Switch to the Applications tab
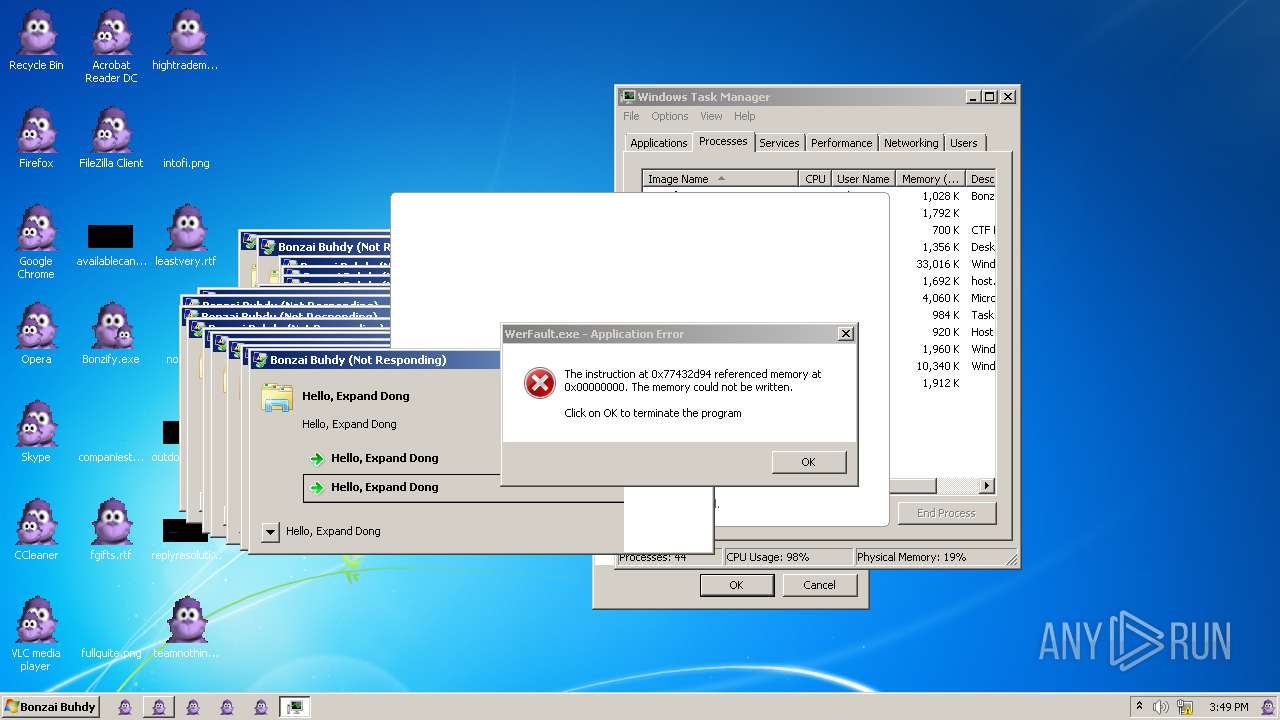The image size is (1280, 720). tap(659, 143)
